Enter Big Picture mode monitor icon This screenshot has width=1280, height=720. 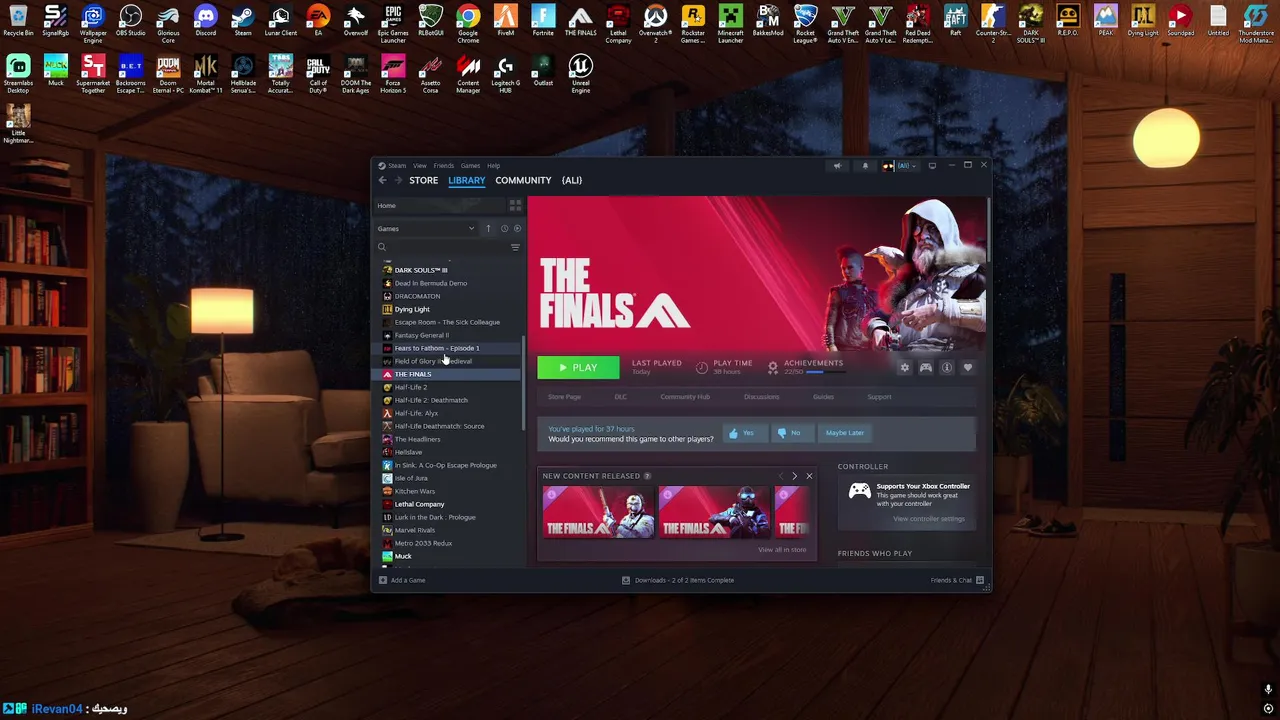(x=932, y=166)
